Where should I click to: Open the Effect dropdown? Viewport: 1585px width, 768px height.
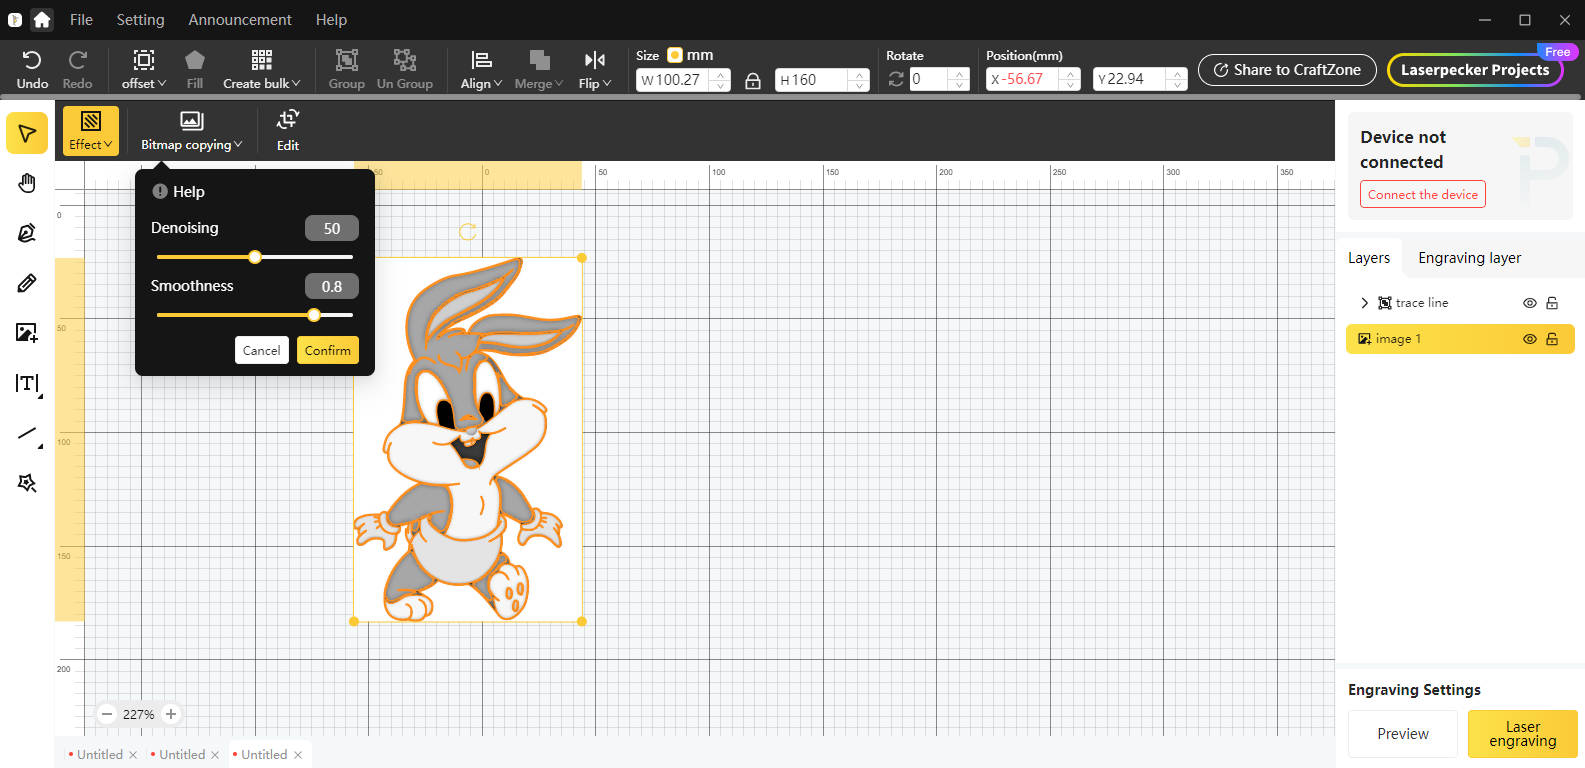tap(91, 131)
